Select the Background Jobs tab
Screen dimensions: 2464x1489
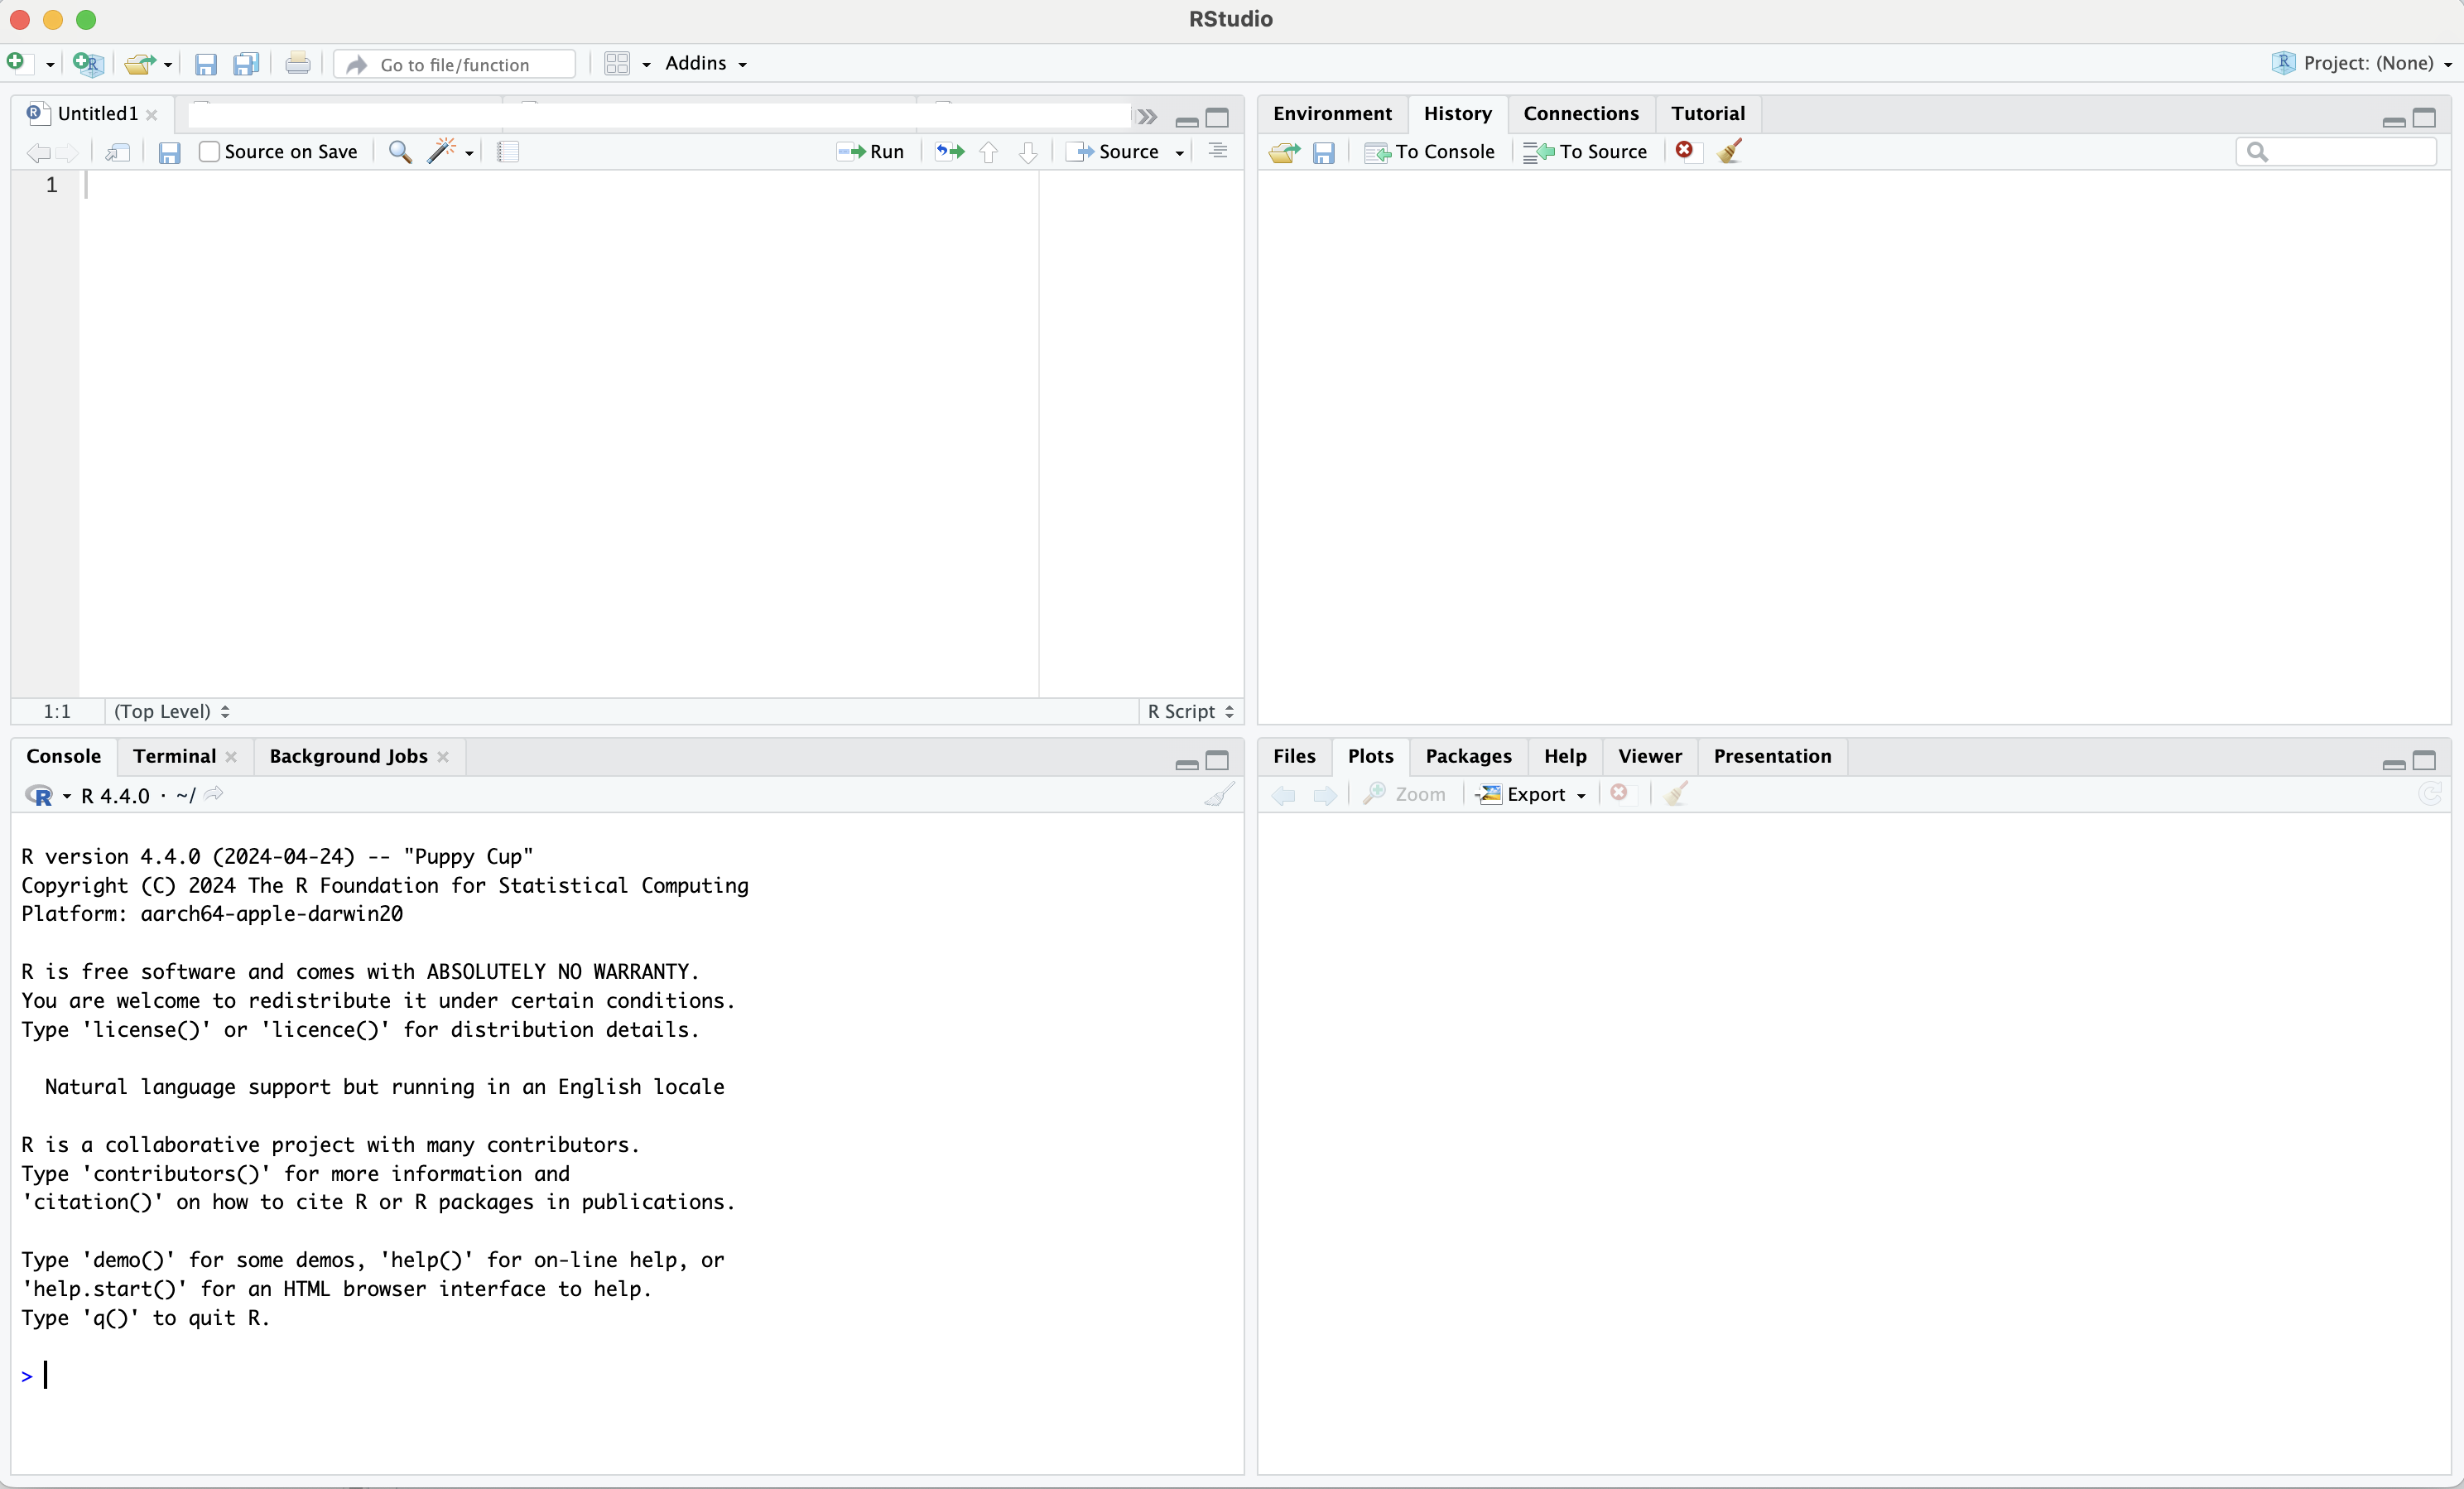(348, 756)
